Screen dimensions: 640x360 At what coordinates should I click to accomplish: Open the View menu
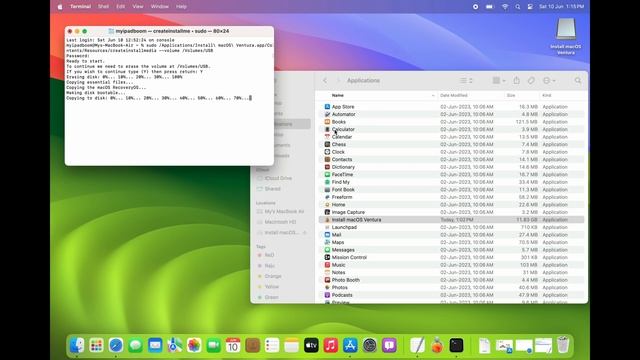click(x=138, y=7)
